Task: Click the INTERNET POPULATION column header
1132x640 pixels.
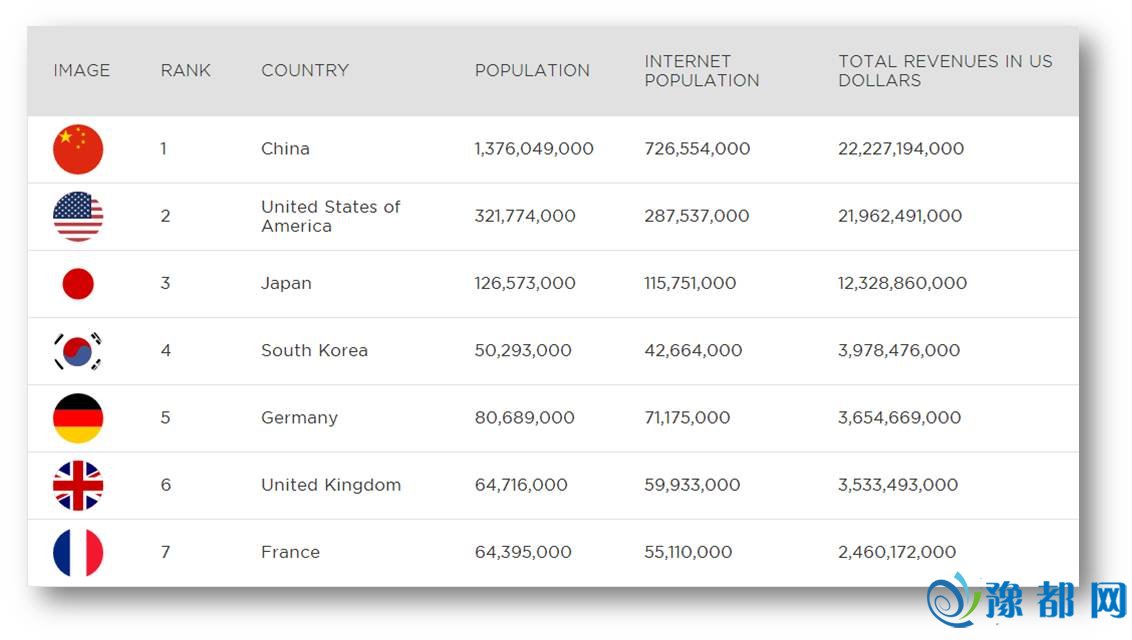Action: (701, 70)
